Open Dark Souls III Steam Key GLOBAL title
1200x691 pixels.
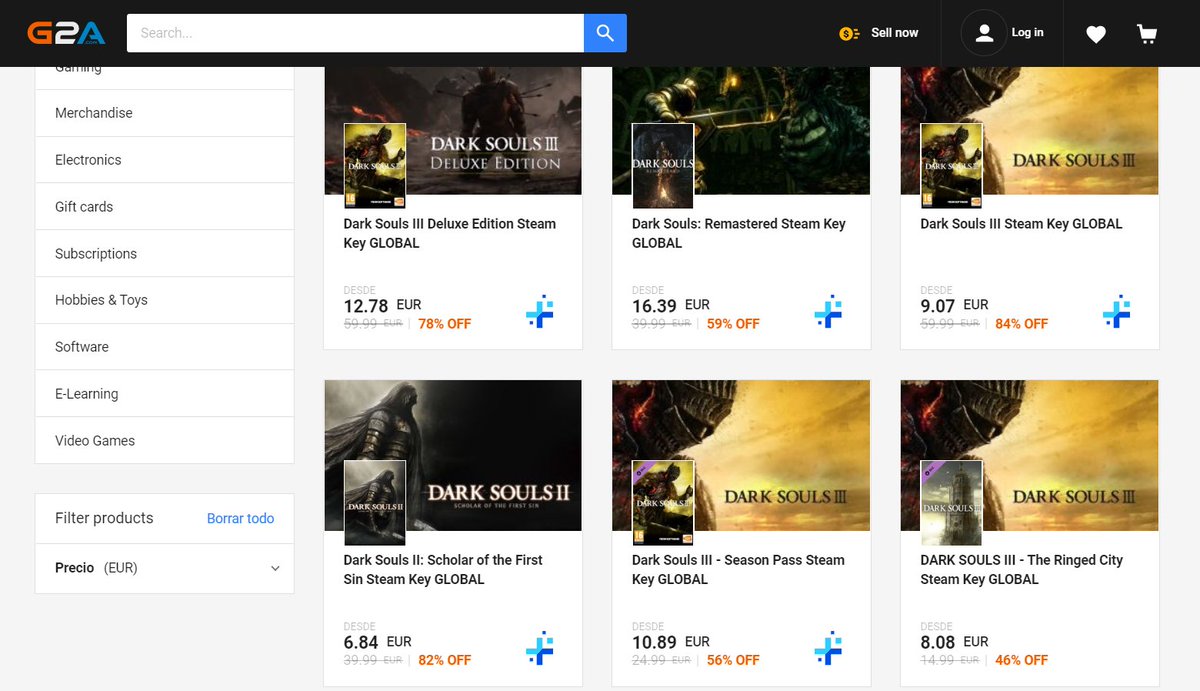[x=1021, y=224]
